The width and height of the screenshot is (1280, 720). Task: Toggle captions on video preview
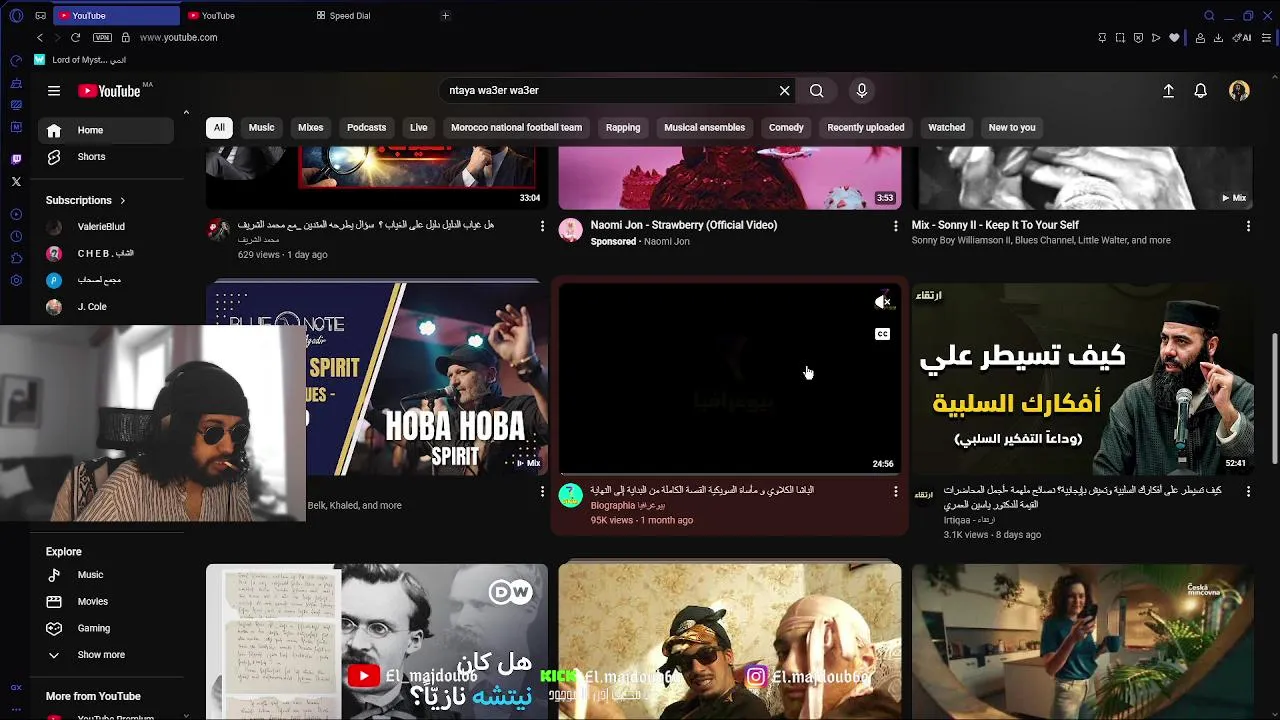pyautogui.click(x=882, y=334)
